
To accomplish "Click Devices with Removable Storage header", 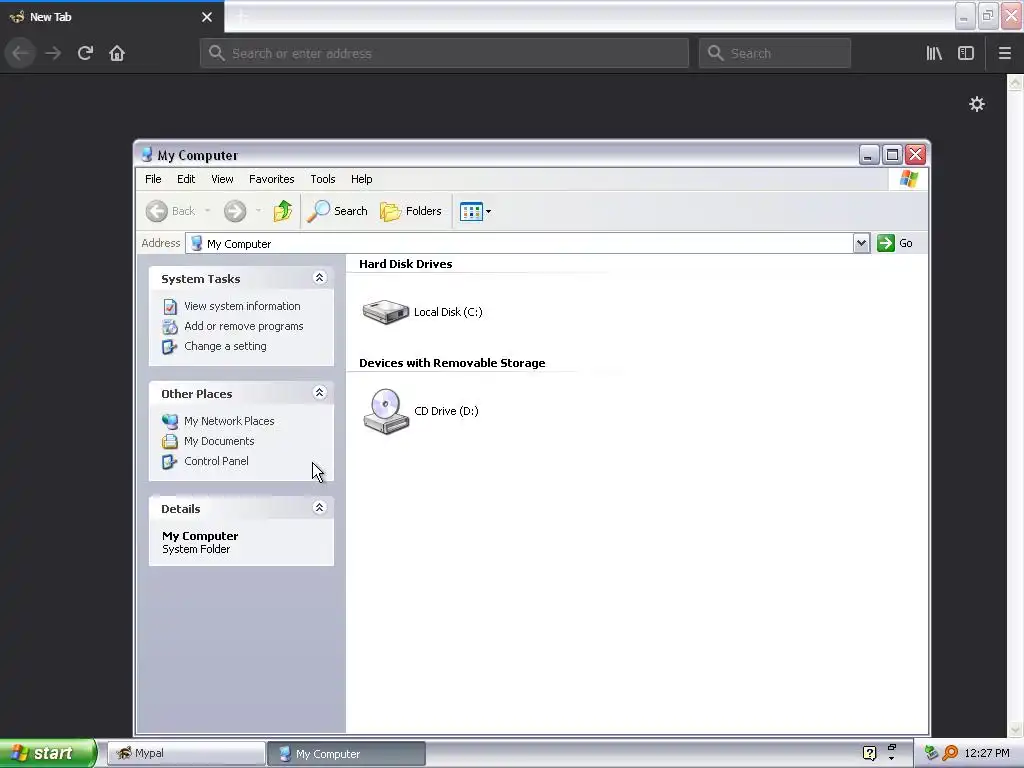I will [452, 363].
